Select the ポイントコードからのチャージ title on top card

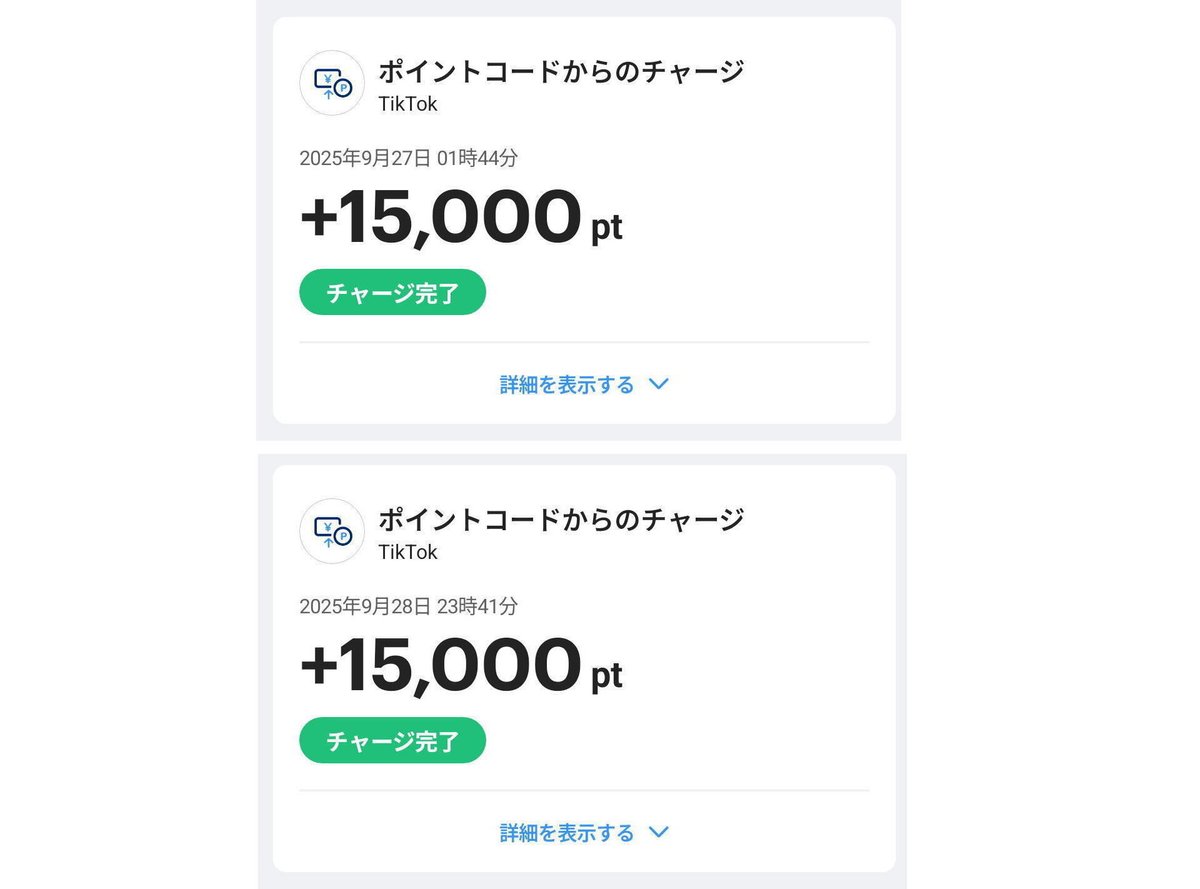click(561, 71)
